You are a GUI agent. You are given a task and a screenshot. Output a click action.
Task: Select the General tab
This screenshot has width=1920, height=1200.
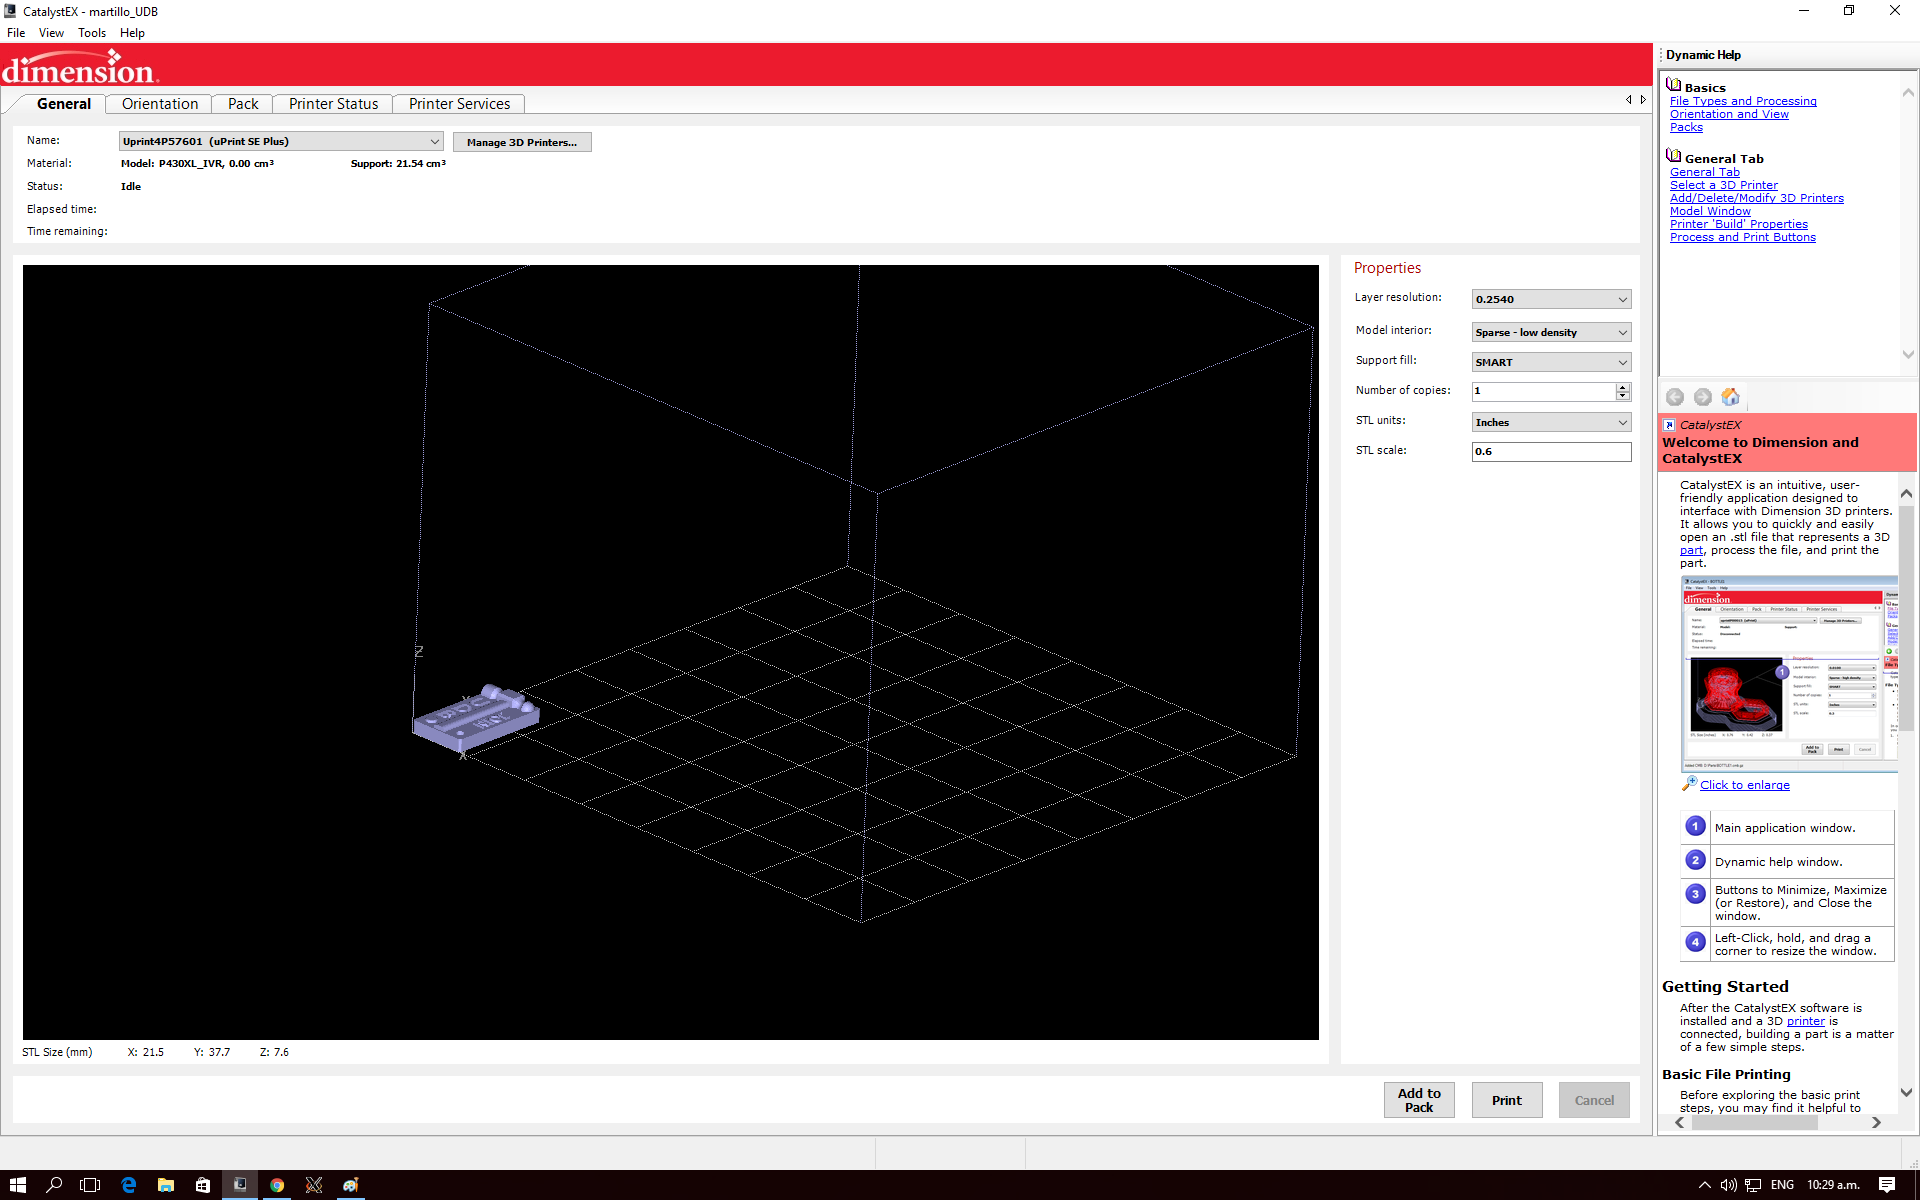tap(64, 104)
